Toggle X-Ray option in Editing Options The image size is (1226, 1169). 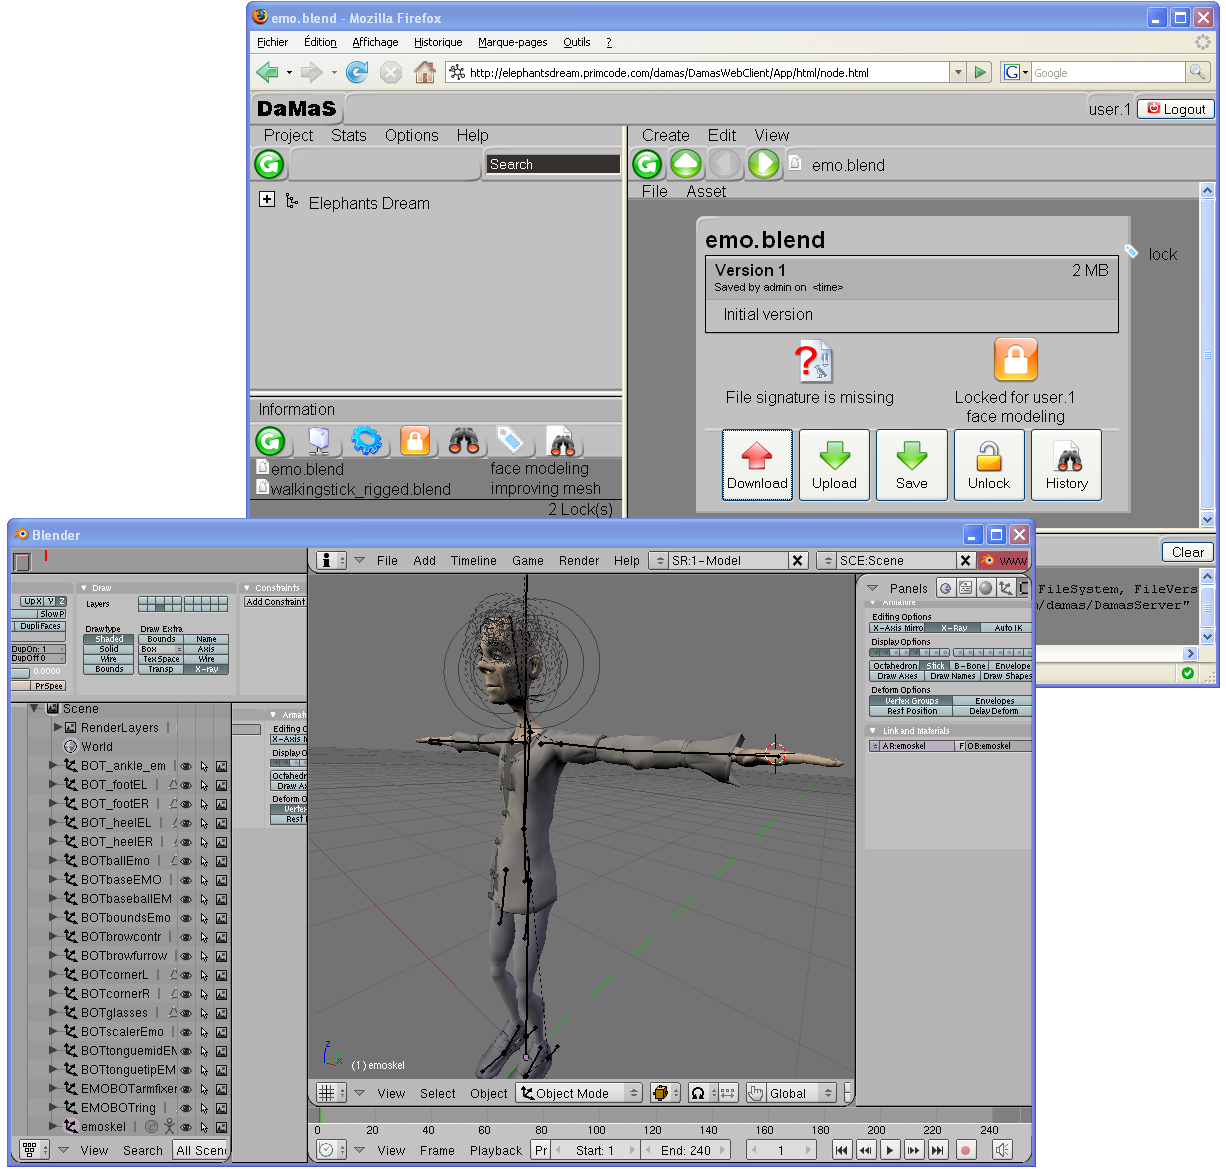954,628
